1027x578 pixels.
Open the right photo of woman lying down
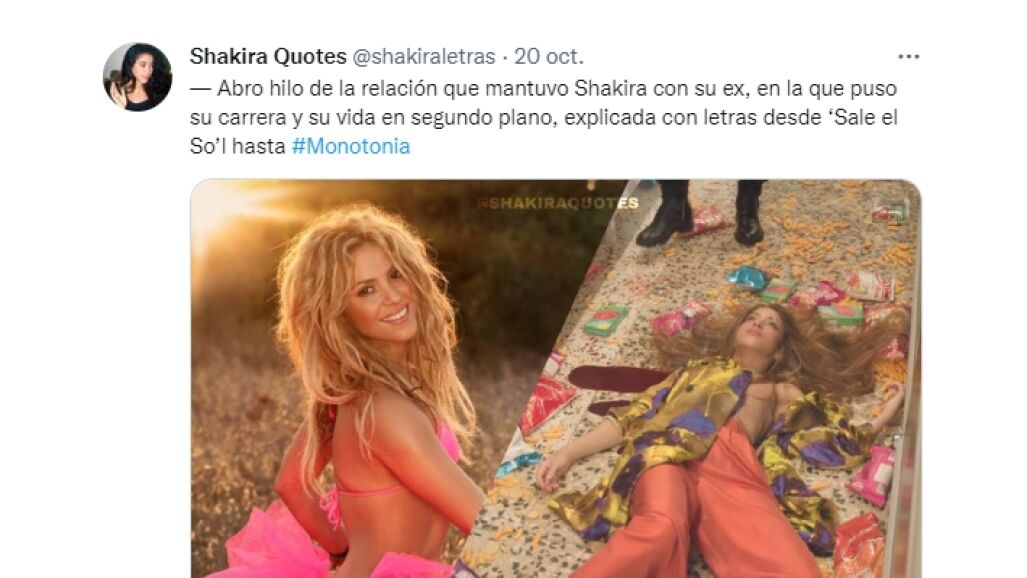720,379
